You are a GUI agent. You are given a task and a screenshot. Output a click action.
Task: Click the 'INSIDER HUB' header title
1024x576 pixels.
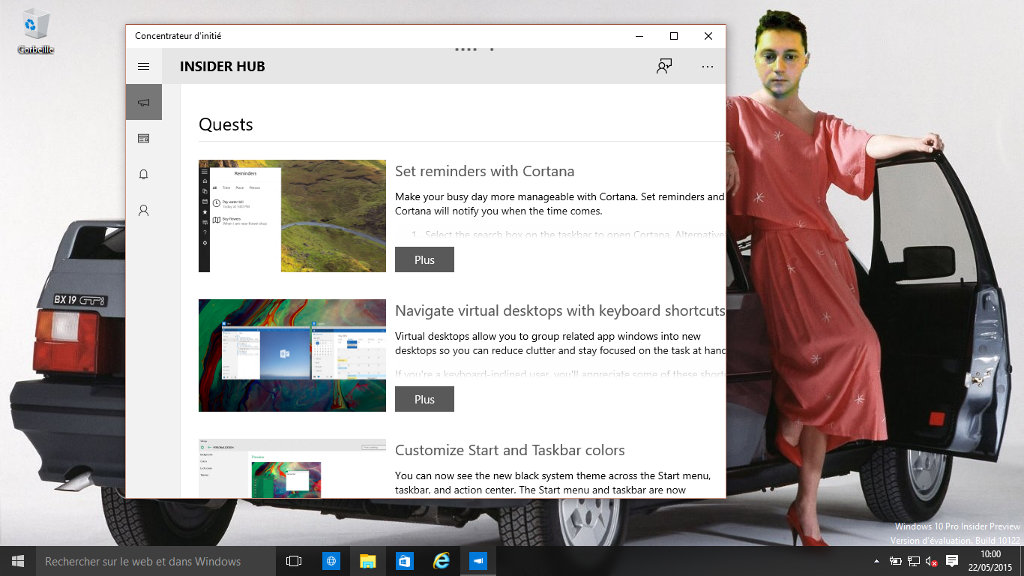pos(223,67)
